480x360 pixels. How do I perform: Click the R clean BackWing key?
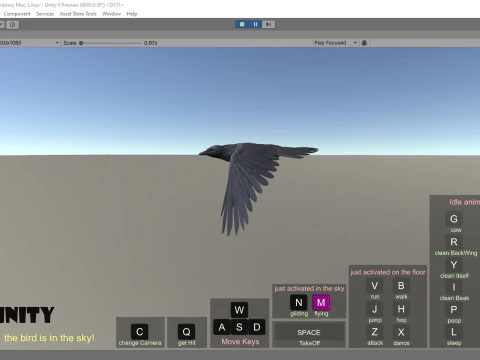454,242
